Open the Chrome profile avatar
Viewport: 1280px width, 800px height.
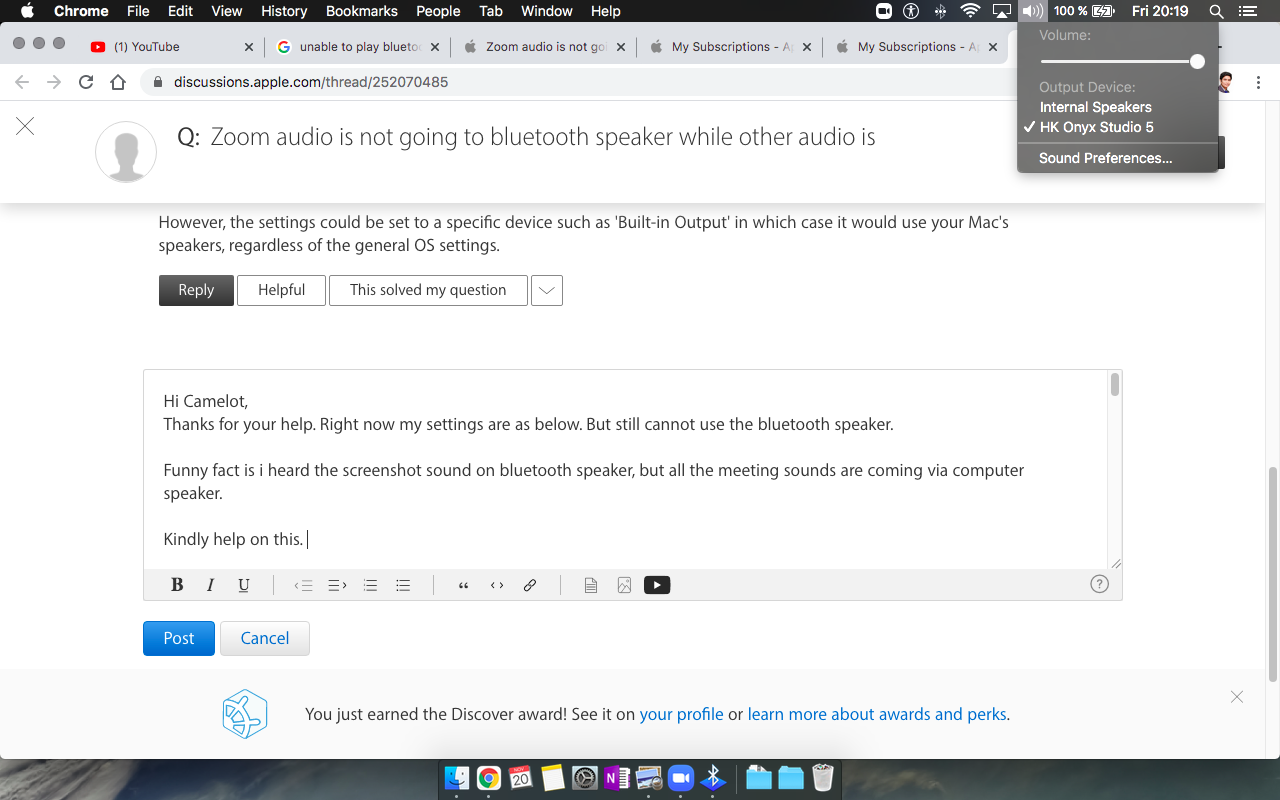[1225, 82]
